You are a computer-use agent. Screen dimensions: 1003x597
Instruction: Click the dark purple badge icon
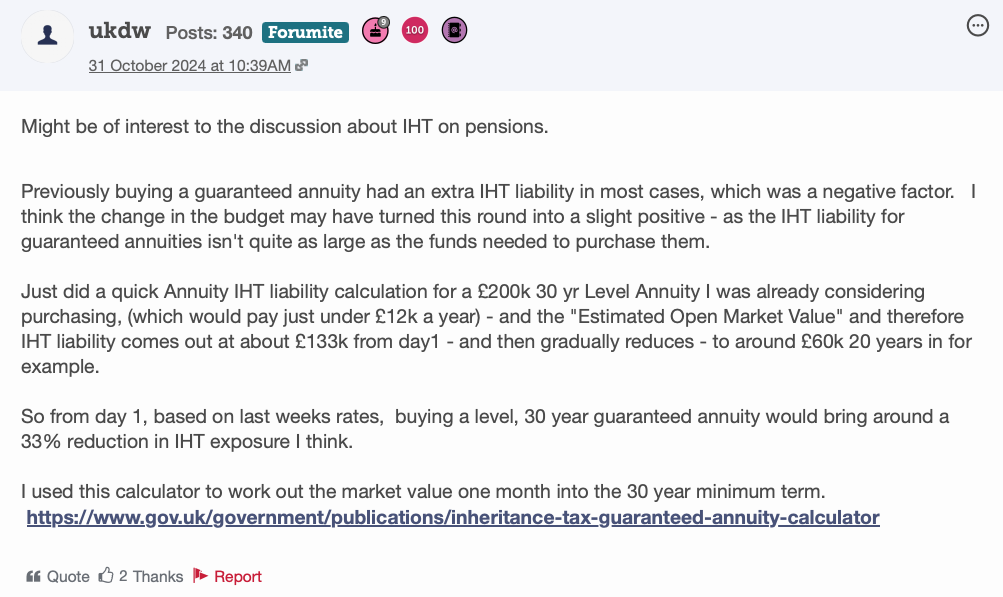click(454, 31)
